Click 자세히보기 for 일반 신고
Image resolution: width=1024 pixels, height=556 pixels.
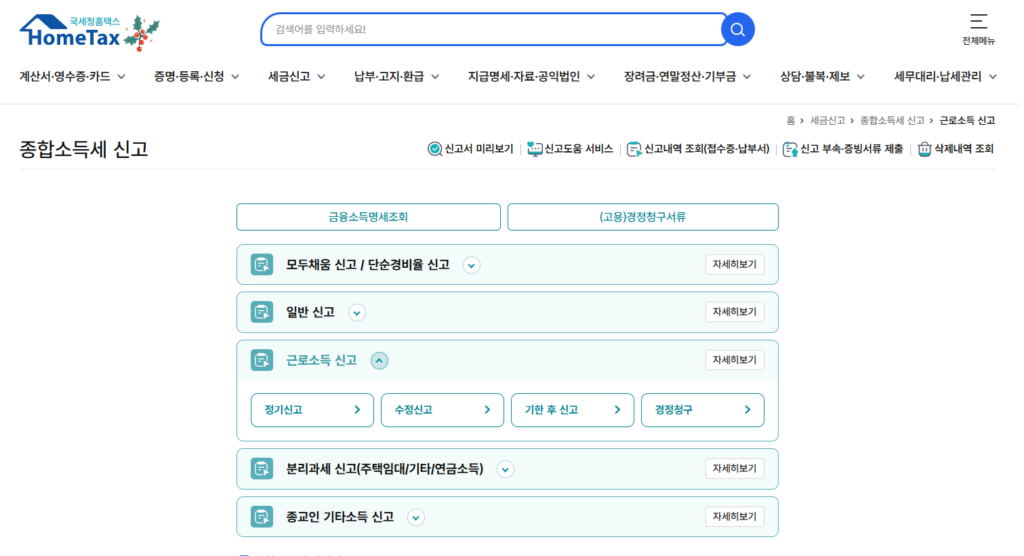coord(734,312)
